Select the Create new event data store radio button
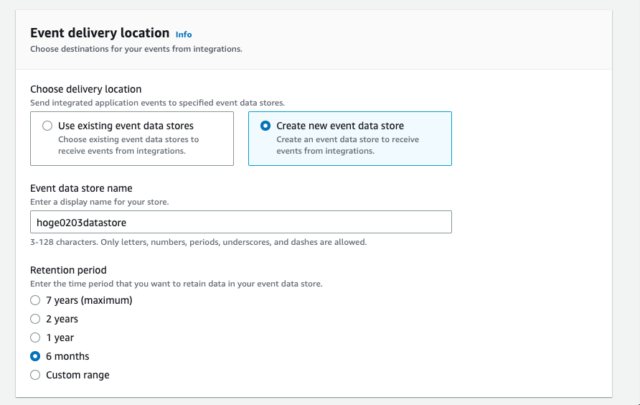 [x=265, y=126]
